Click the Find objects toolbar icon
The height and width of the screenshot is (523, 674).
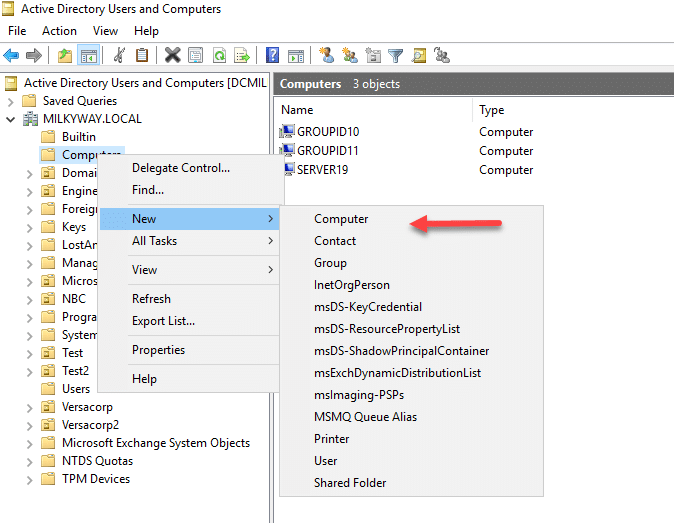tap(419, 55)
